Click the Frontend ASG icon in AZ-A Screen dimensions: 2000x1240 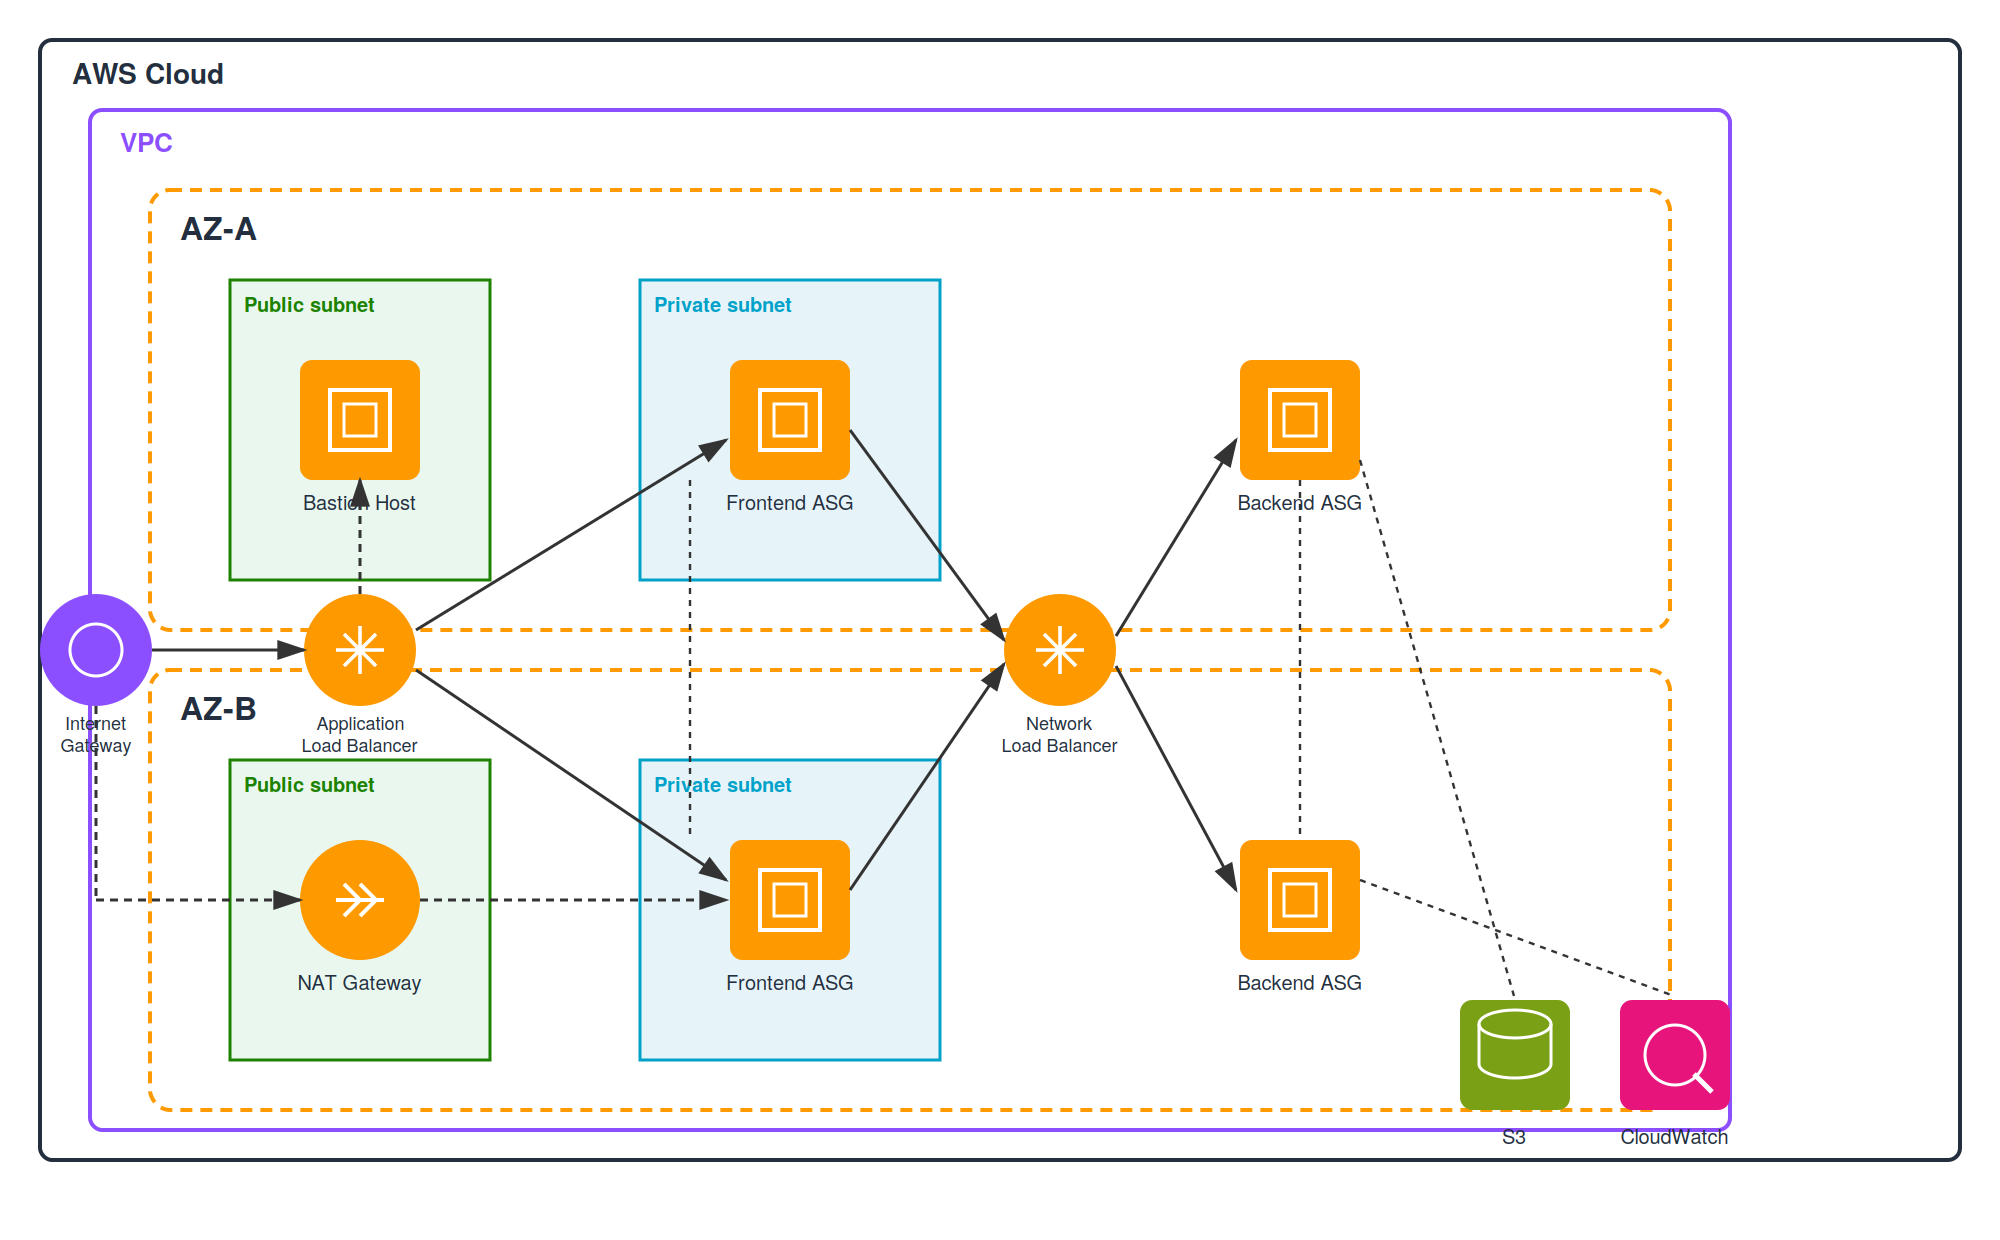(x=790, y=420)
